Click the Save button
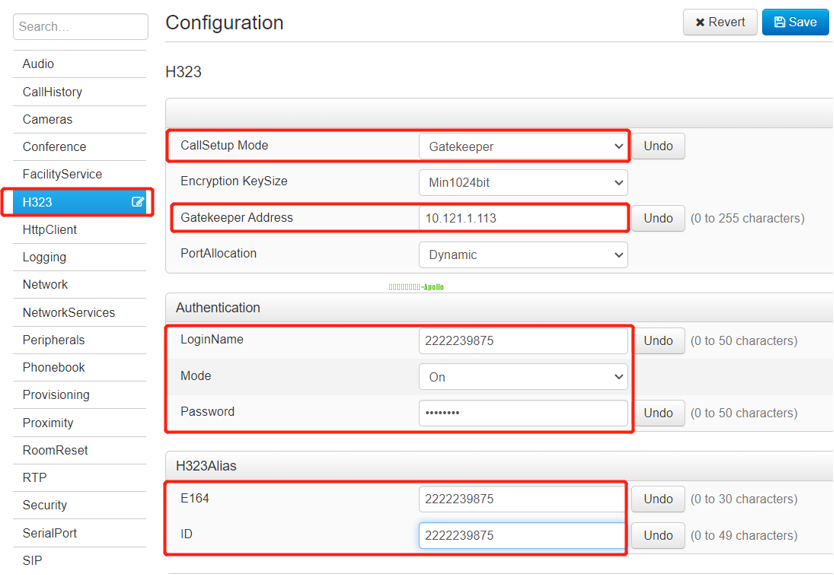834x575 pixels. 795,22
